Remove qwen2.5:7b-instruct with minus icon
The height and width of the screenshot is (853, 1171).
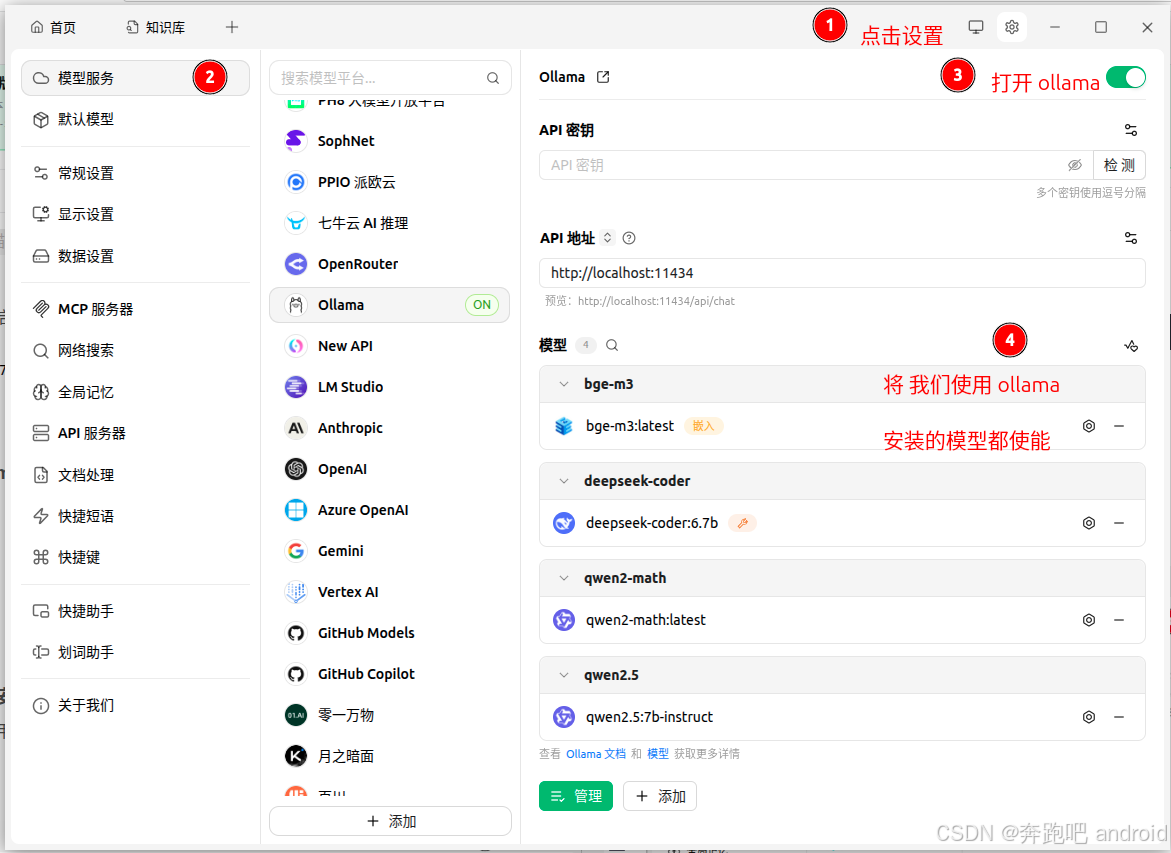pos(1119,717)
